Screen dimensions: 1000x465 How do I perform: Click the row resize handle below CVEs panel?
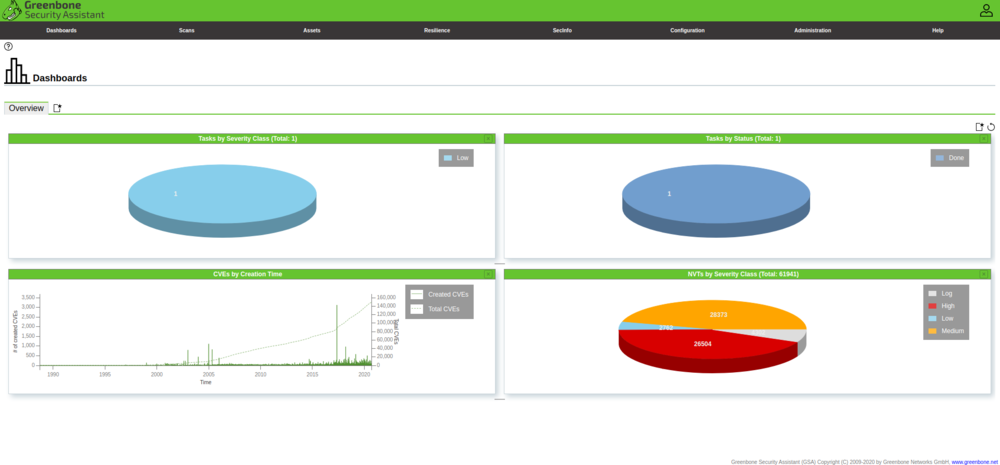tap(499, 399)
